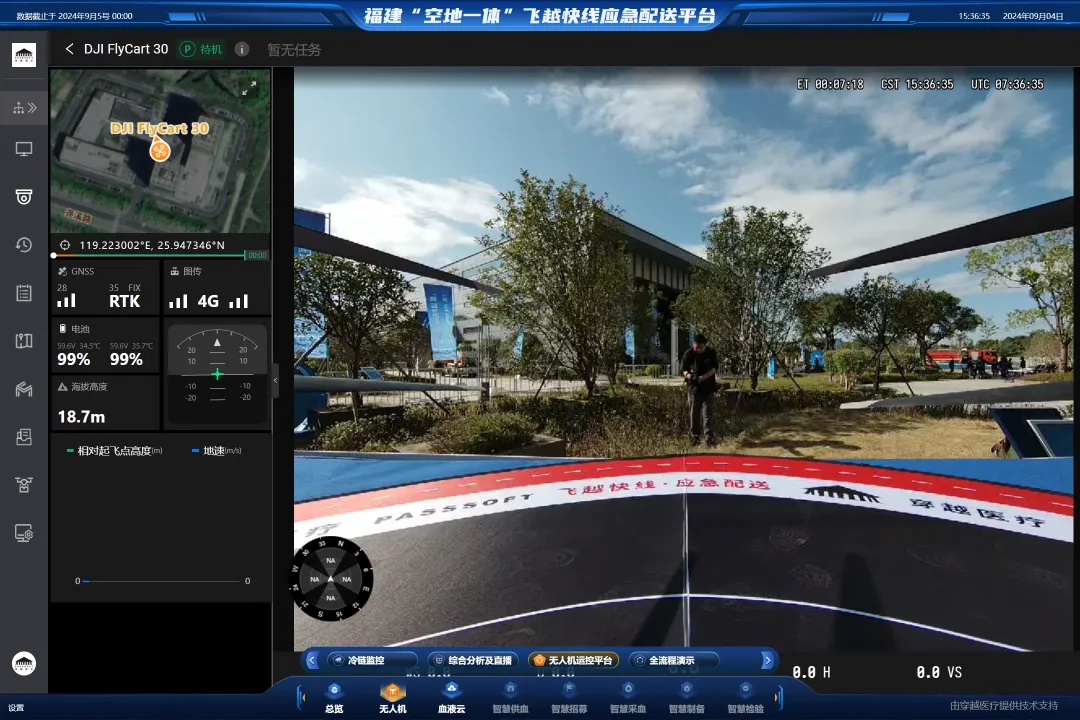Toggle the 相对起飞点高度 chart legend
Image resolution: width=1080 pixels, height=720 pixels.
[114, 451]
